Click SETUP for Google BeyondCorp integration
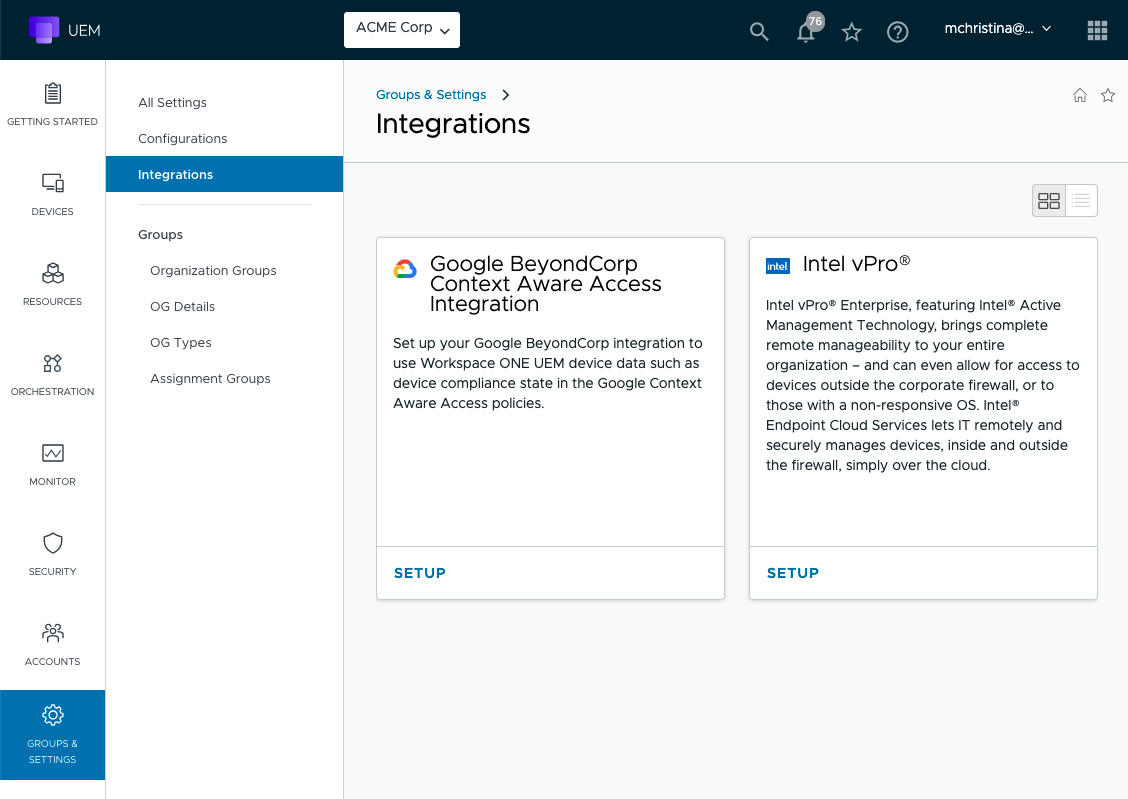 coord(420,573)
